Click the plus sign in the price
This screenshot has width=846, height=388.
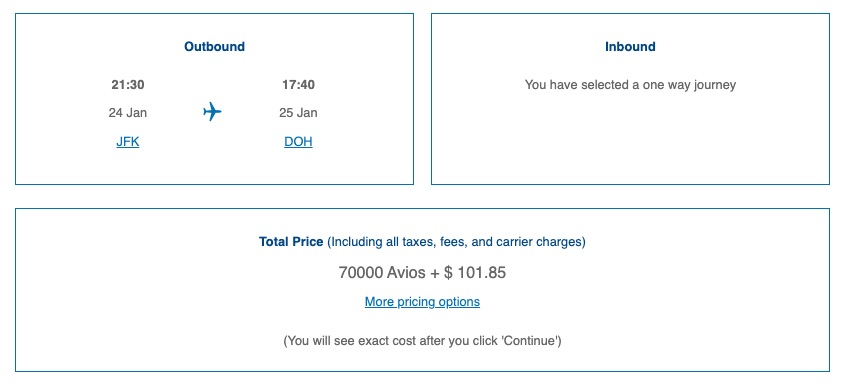[x=435, y=273]
